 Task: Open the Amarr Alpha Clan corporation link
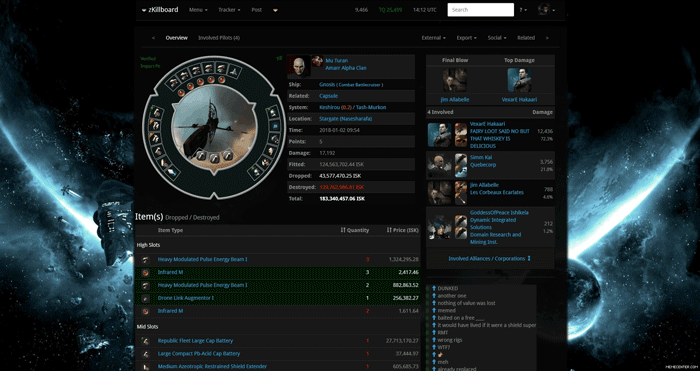pyautogui.click(x=346, y=68)
